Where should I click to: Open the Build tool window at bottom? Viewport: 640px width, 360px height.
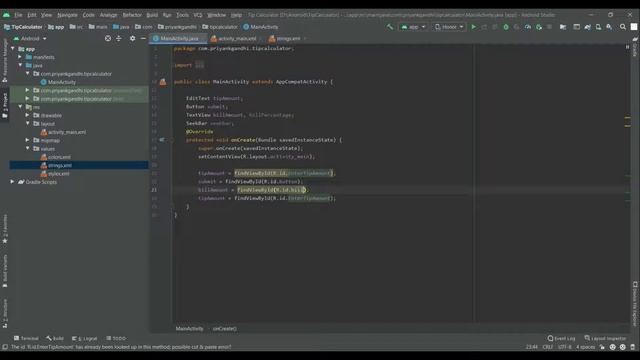(x=55, y=338)
